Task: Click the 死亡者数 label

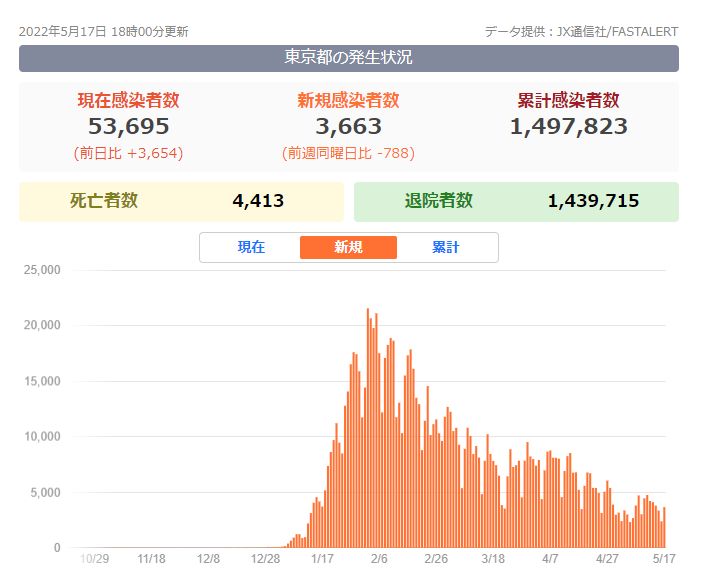Action: [104, 201]
